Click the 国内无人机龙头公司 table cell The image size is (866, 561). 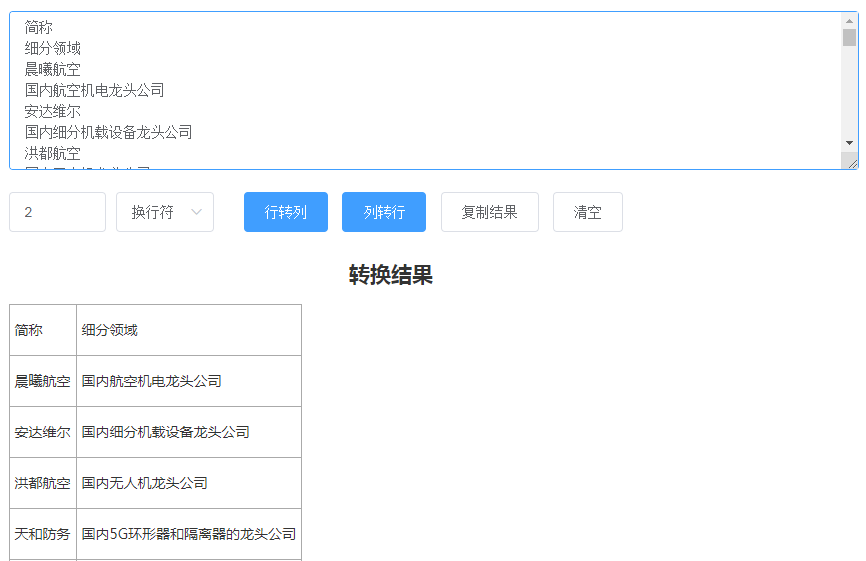point(188,483)
